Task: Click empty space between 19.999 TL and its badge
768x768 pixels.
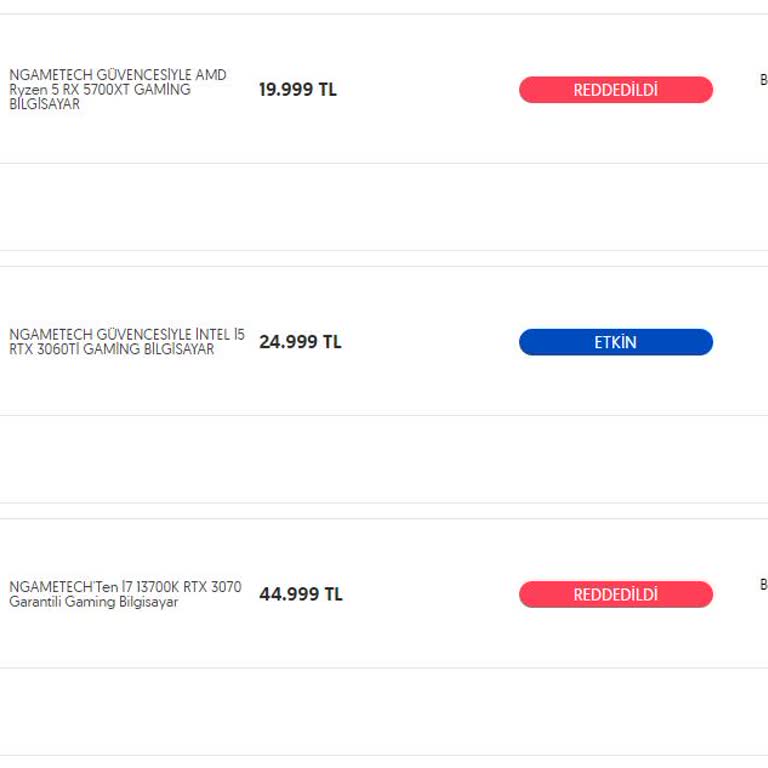Action: 428,89
